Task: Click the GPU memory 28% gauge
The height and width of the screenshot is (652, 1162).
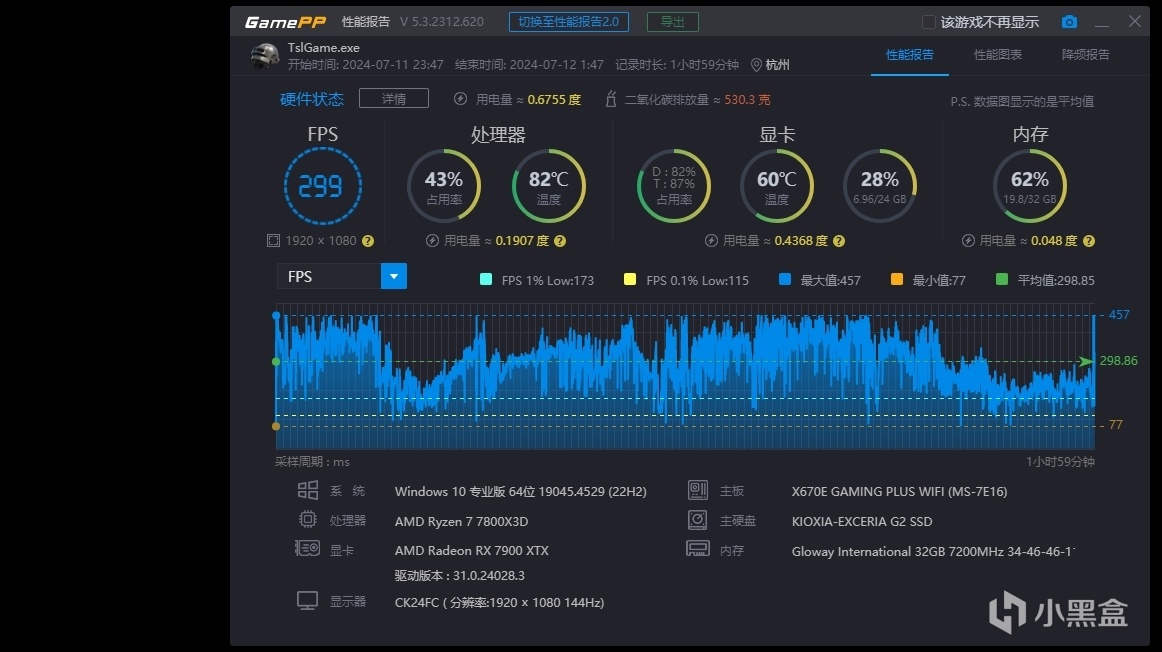Action: pos(880,186)
